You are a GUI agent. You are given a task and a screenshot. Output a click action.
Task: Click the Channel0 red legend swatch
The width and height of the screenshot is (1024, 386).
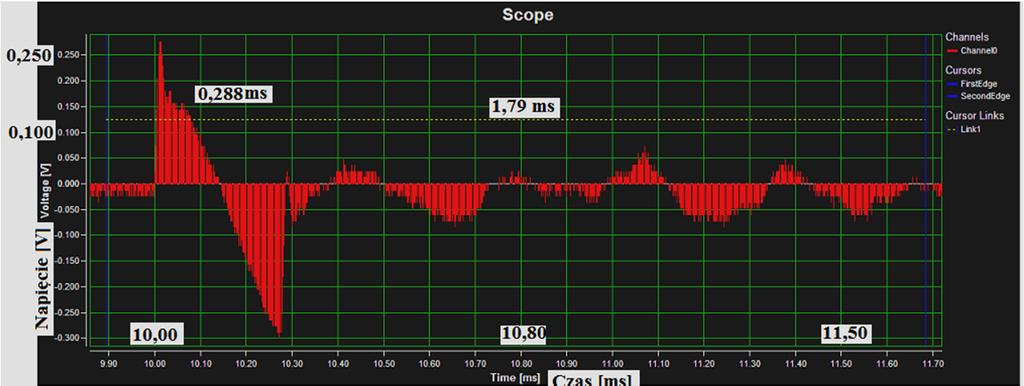click(x=952, y=50)
